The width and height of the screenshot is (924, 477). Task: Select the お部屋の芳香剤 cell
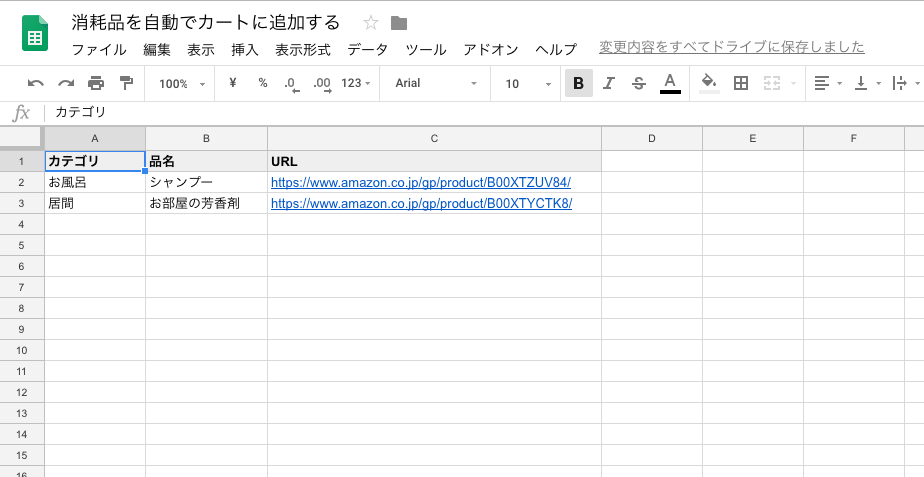[x=206, y=203]
